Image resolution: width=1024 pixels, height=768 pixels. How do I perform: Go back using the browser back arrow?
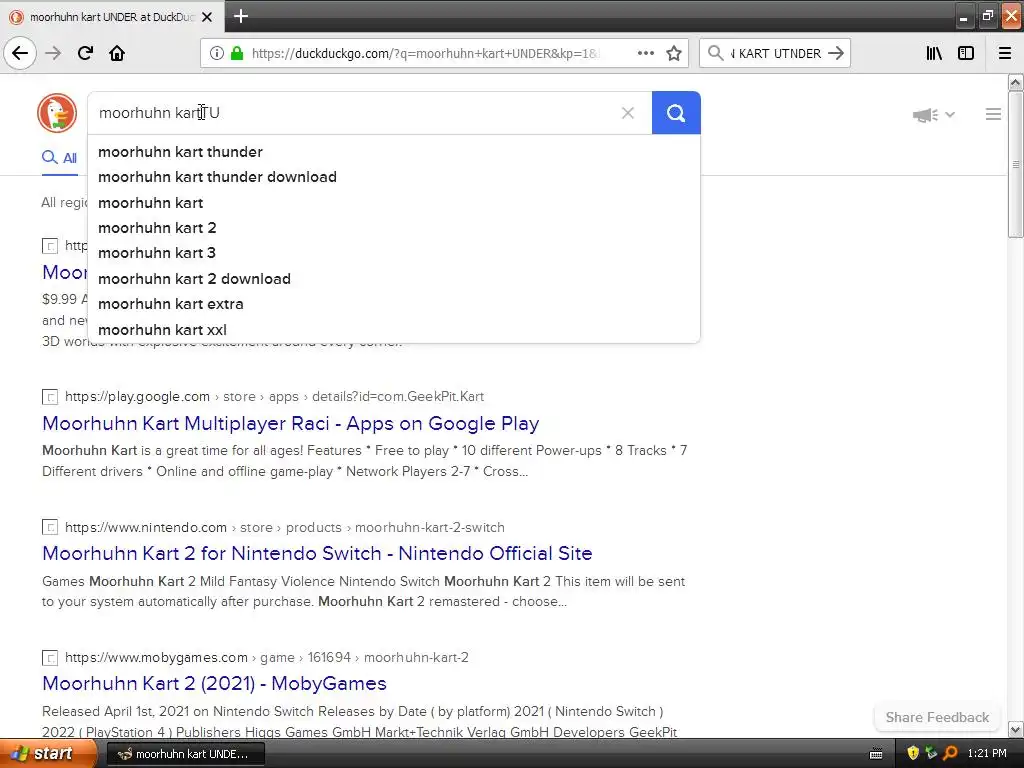tap(20, 53)
